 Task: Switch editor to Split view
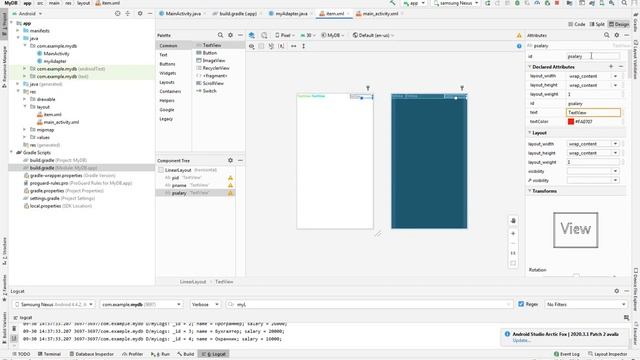click(597, 24)
